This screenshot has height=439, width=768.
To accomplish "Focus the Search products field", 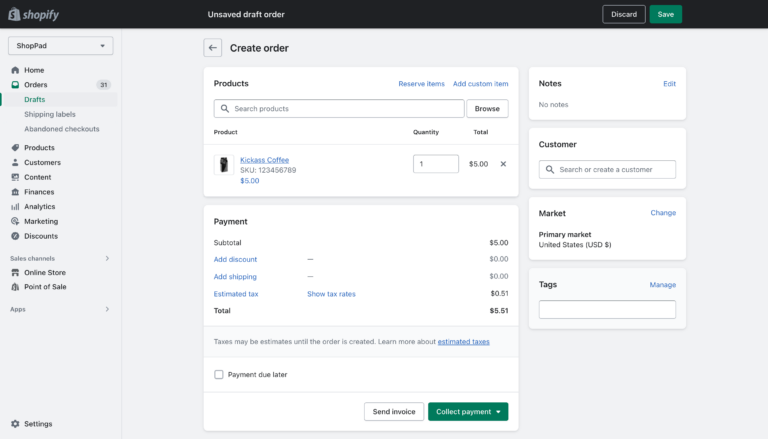I will [x=339, y=108].
